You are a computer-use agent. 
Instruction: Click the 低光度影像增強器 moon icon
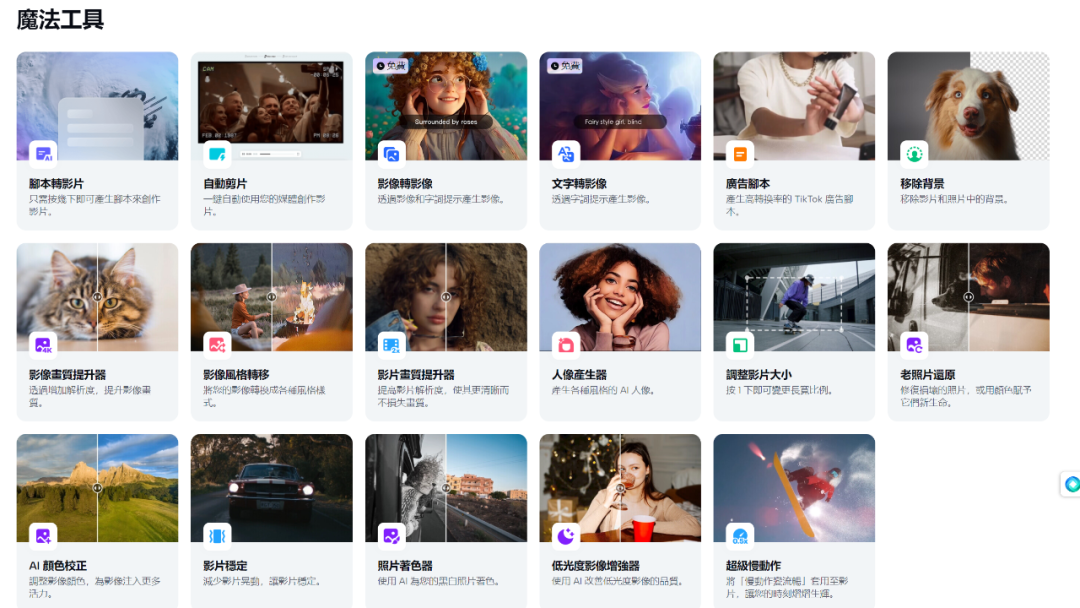565,535
